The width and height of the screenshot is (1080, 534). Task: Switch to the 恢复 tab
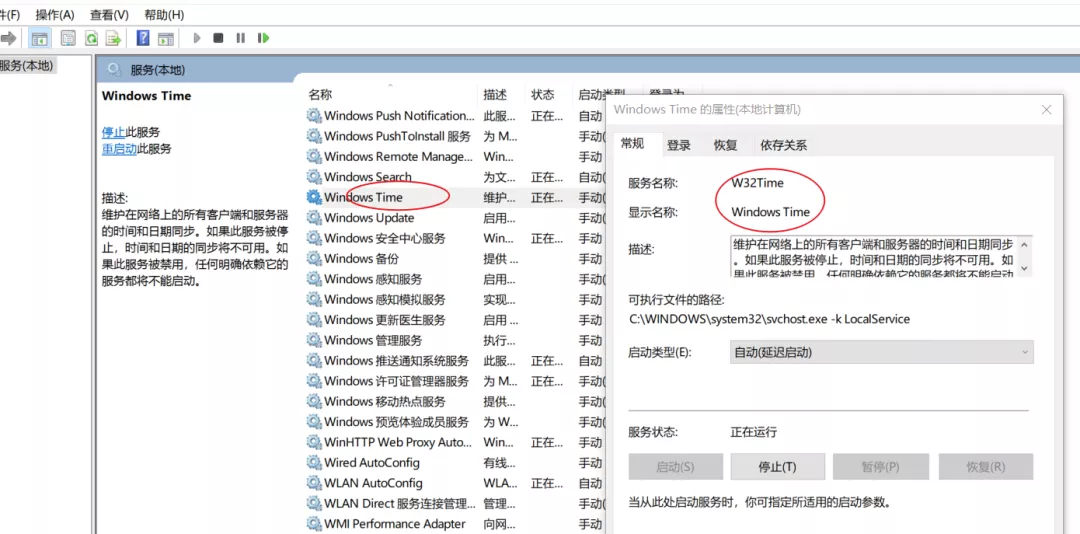[725, 145]
